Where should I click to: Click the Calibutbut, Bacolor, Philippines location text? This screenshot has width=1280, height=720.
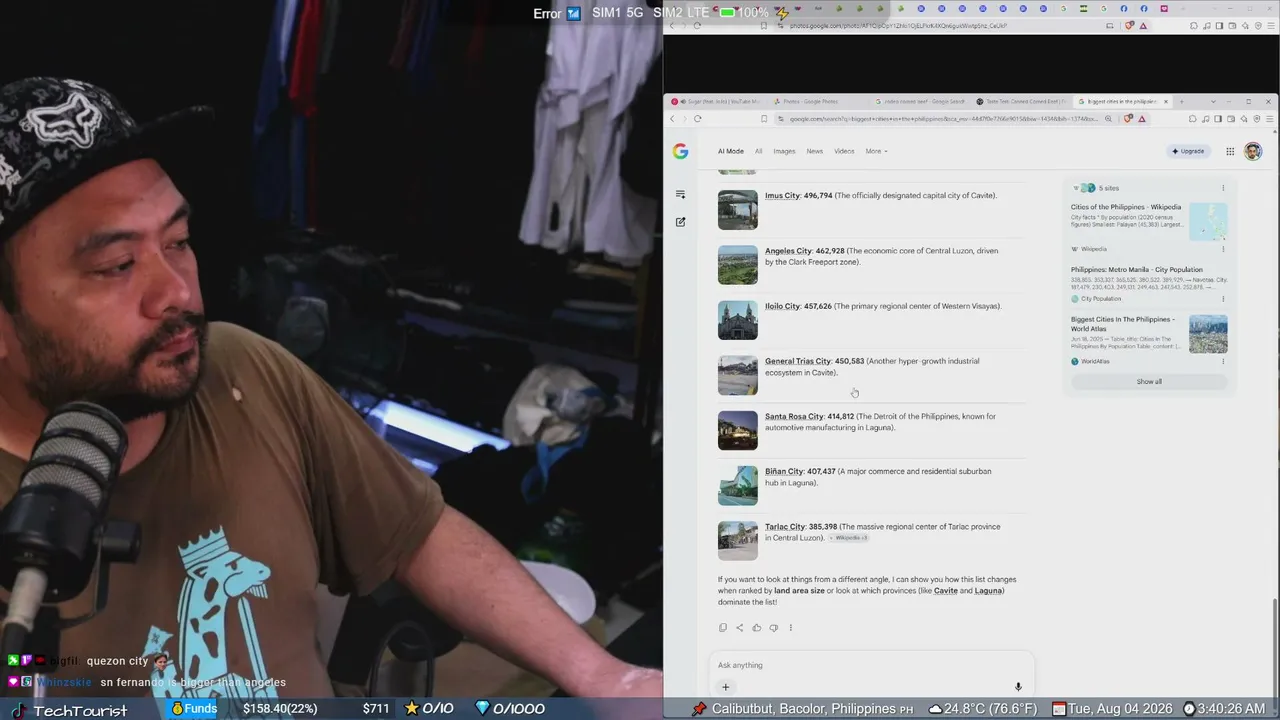click(x=804, y=709)
